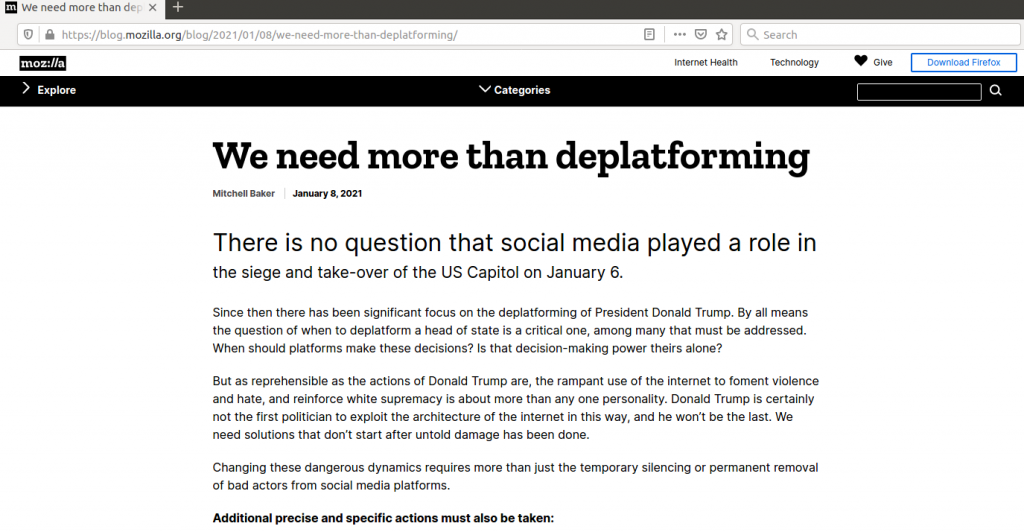
Task: Click Download Firefox button
Action: click(964, 63)
